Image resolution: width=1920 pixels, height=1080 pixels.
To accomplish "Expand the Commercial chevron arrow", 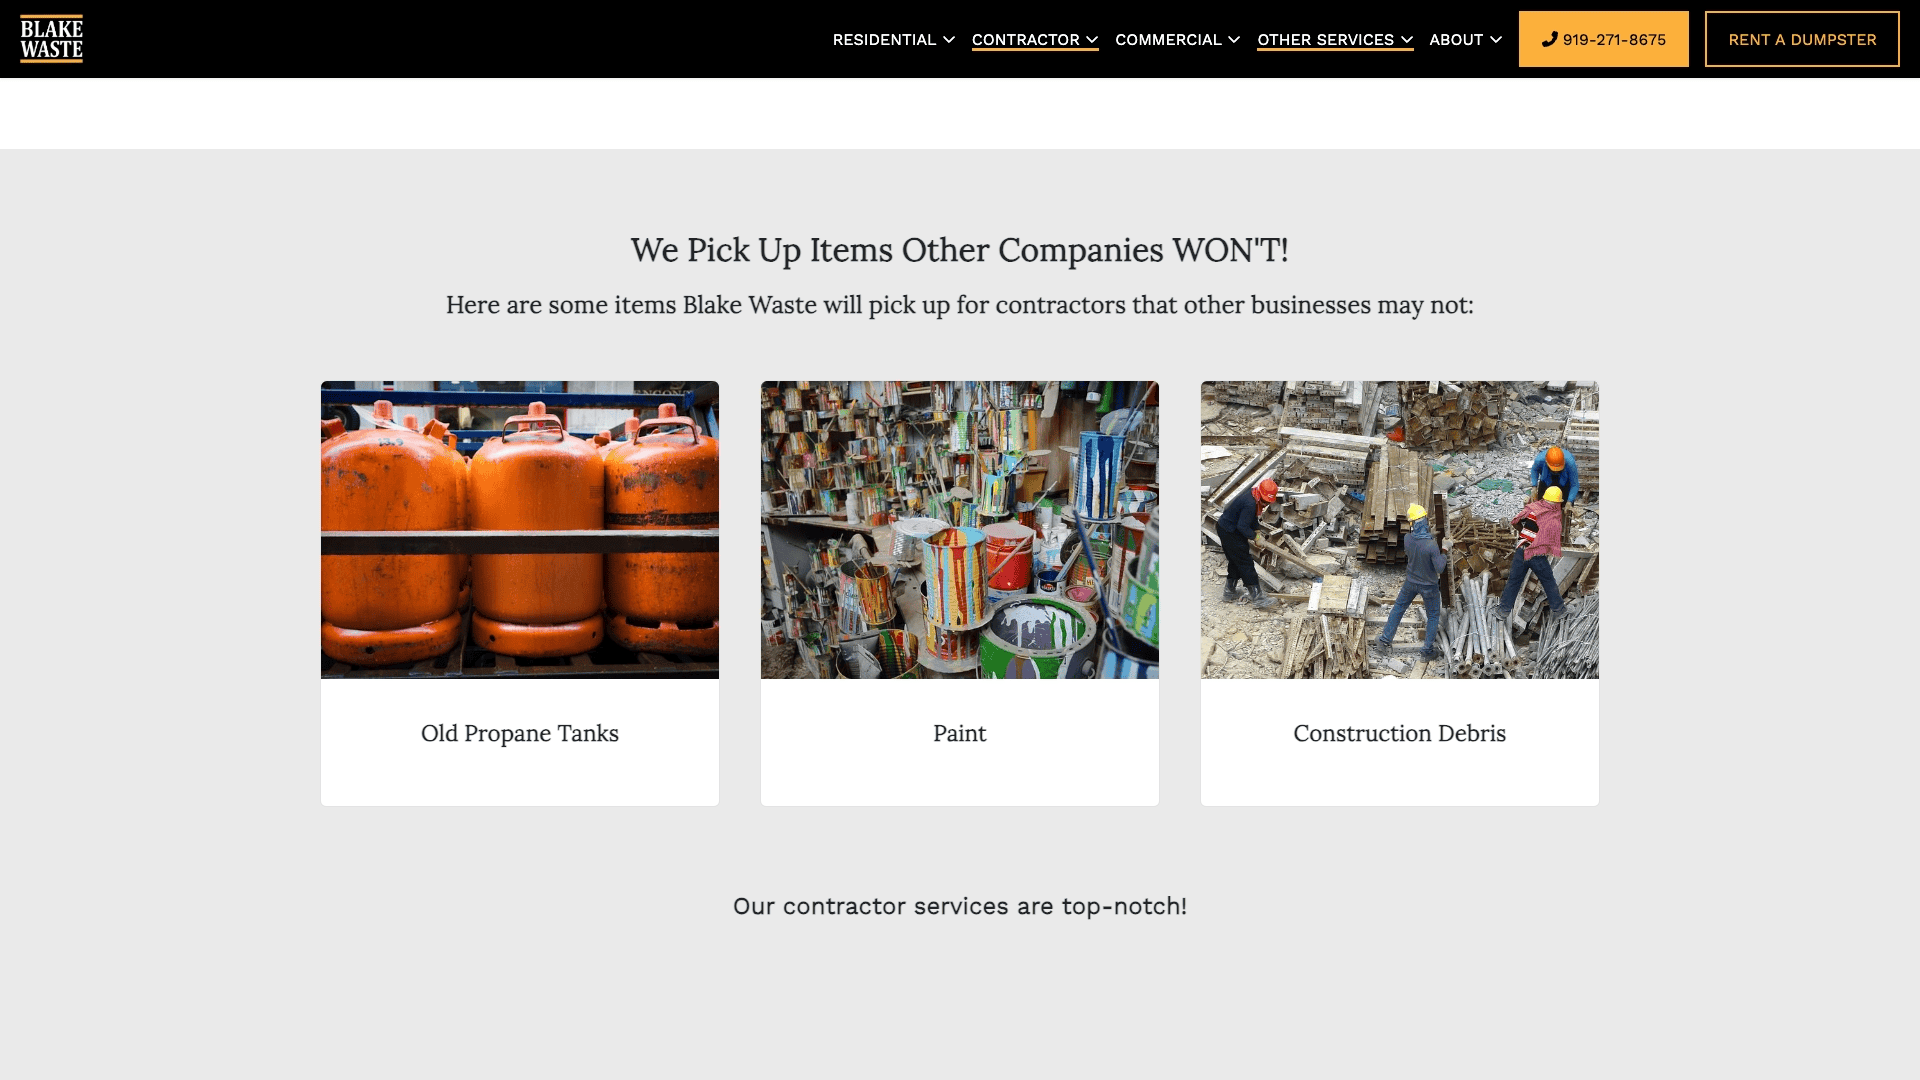I will (1234, 40).
